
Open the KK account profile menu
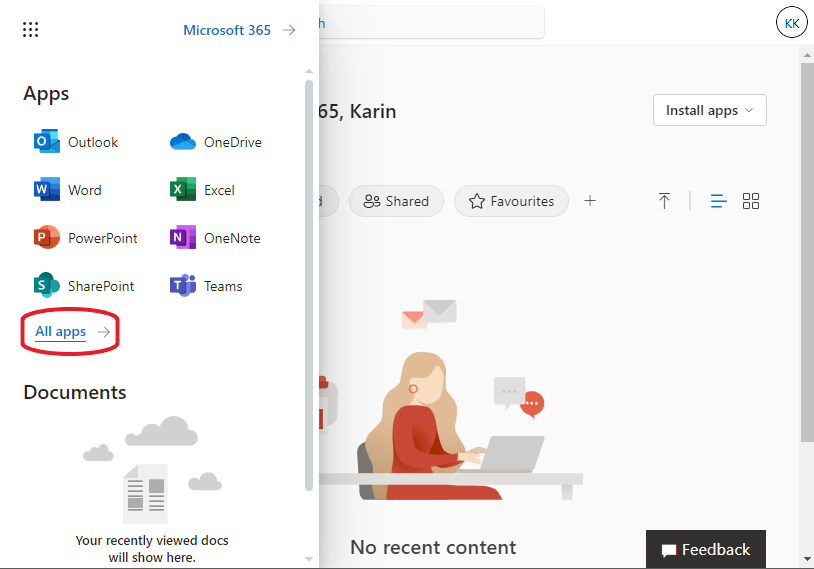[x=792, y=22]
